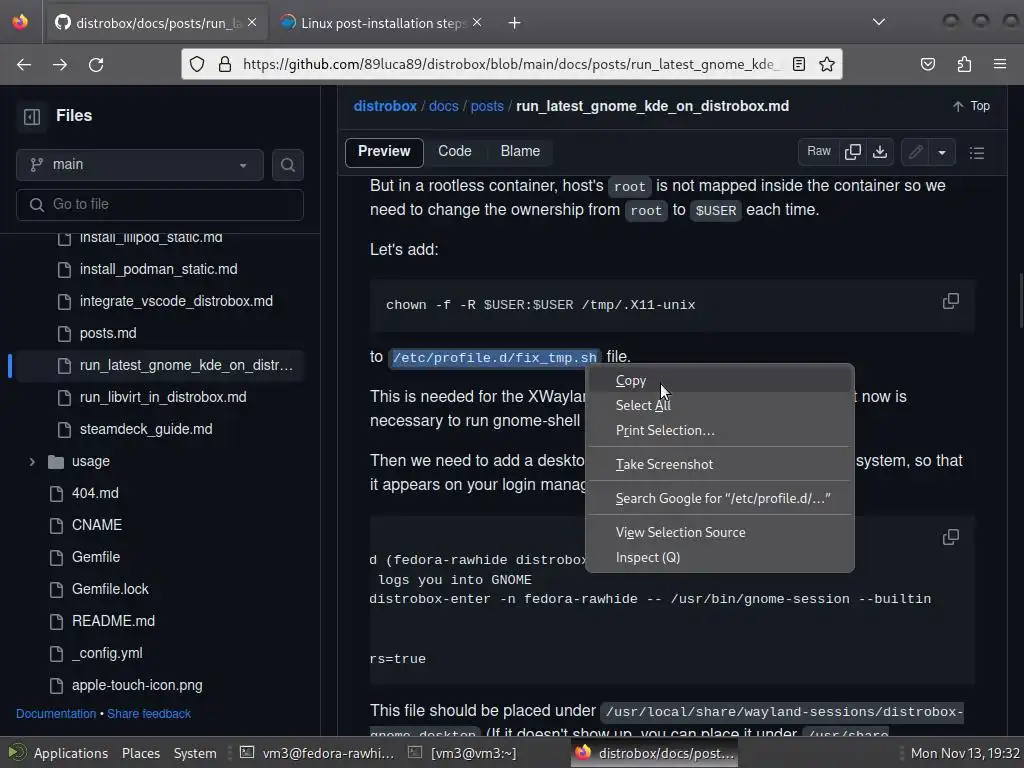This screenshot has height=768, width=1024.
Task: Open Raw file view
Action: click(x=819, y=152)
